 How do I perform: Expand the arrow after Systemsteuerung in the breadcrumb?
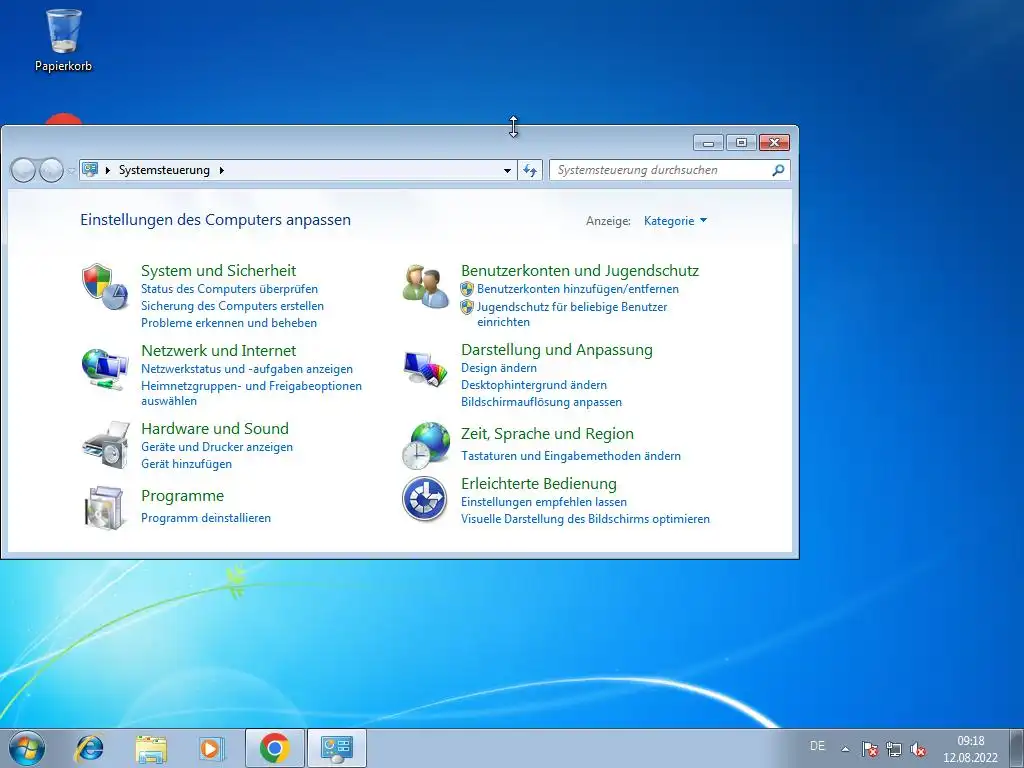pyautogui.click(x=221, y=170)
